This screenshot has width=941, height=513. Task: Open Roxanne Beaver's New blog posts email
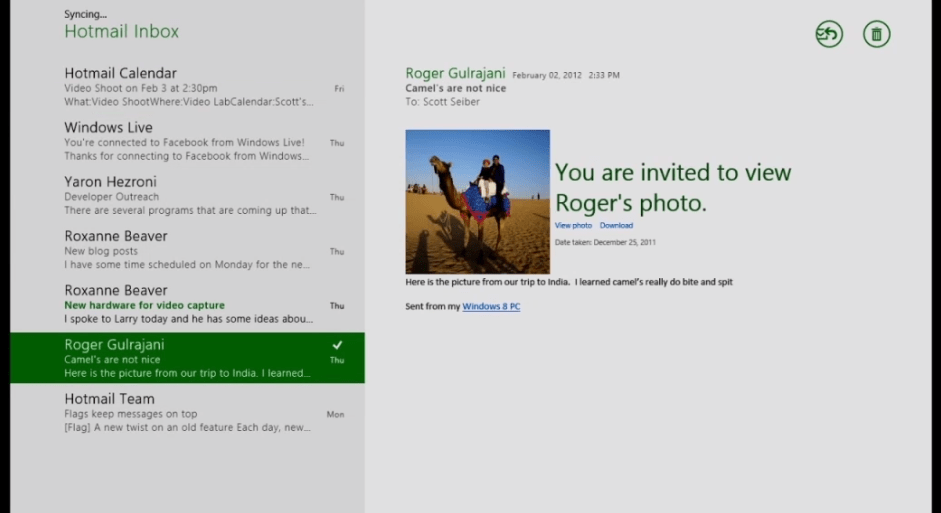click(x=187, y=250)
